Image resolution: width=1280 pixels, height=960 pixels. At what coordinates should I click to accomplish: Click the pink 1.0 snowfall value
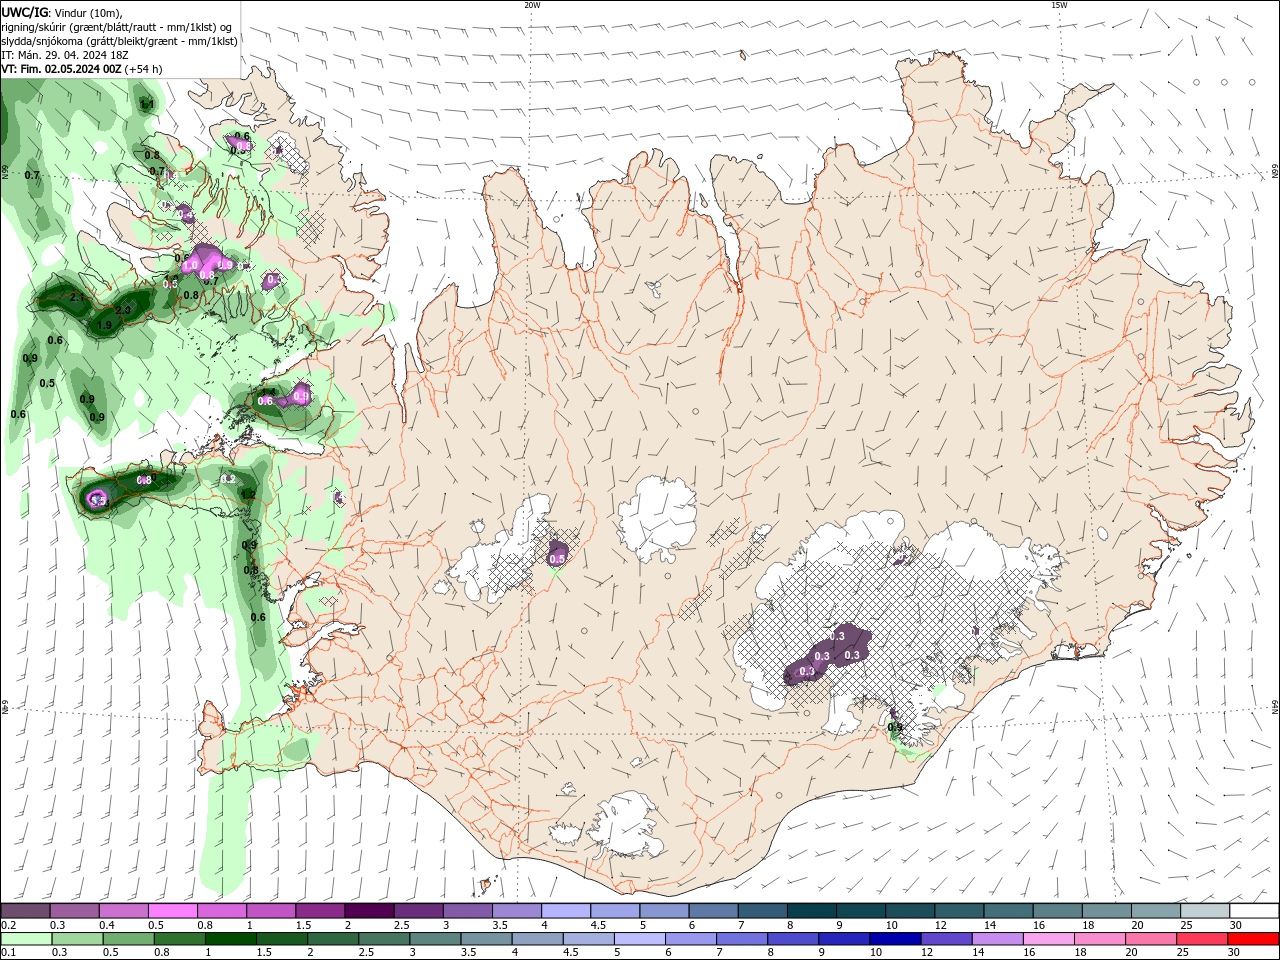pyautogui.click(x=190, y=266)
